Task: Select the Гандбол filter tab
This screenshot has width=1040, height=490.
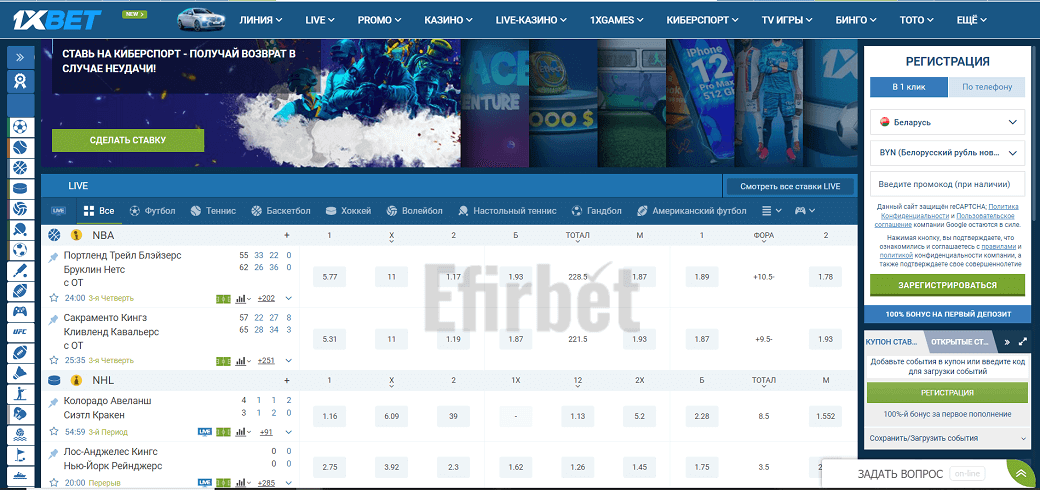Action: (x=597, y=211)
